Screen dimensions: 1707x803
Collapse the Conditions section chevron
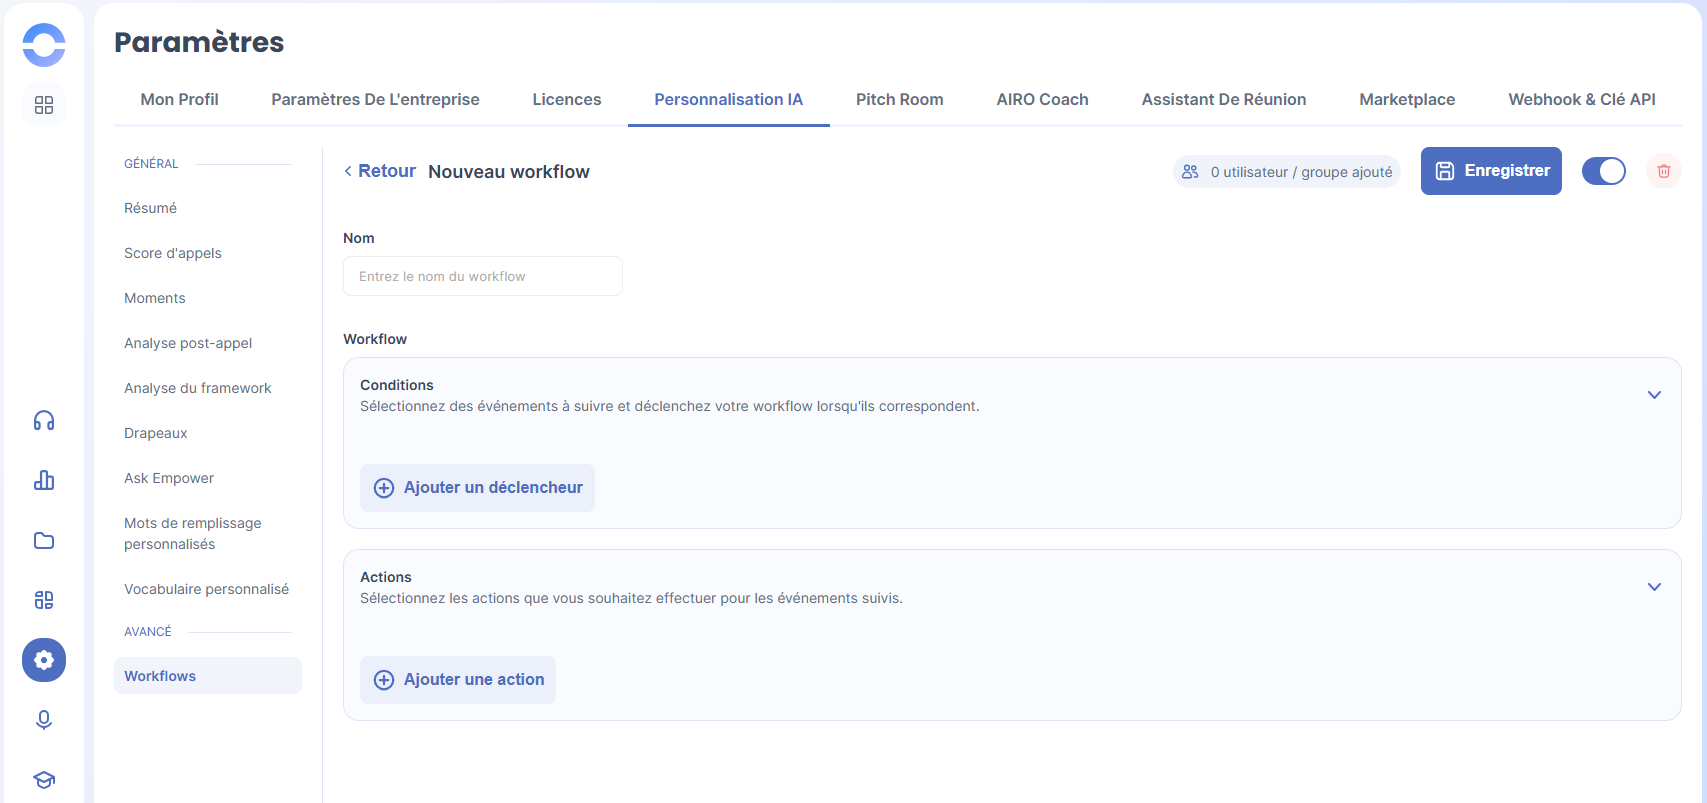click(x=1654, y=395)
